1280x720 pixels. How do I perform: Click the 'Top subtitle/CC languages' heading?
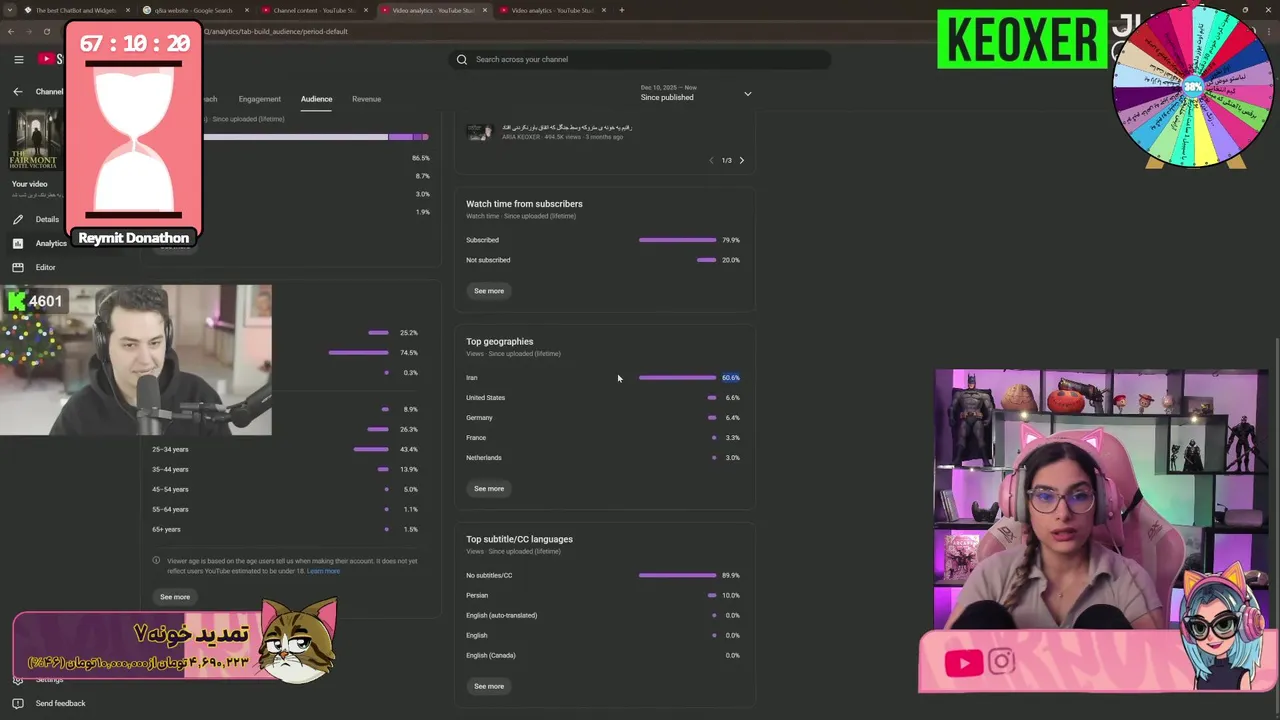[519, 539]
